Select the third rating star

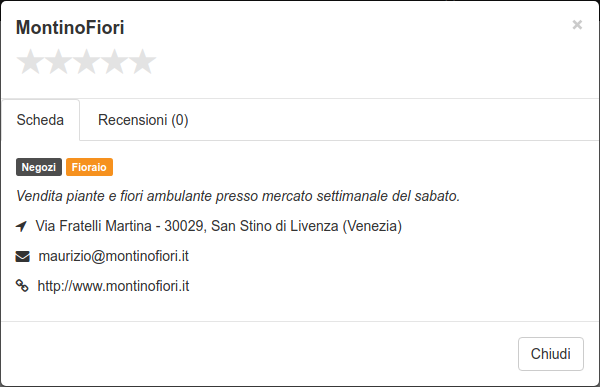click(86, 61)
